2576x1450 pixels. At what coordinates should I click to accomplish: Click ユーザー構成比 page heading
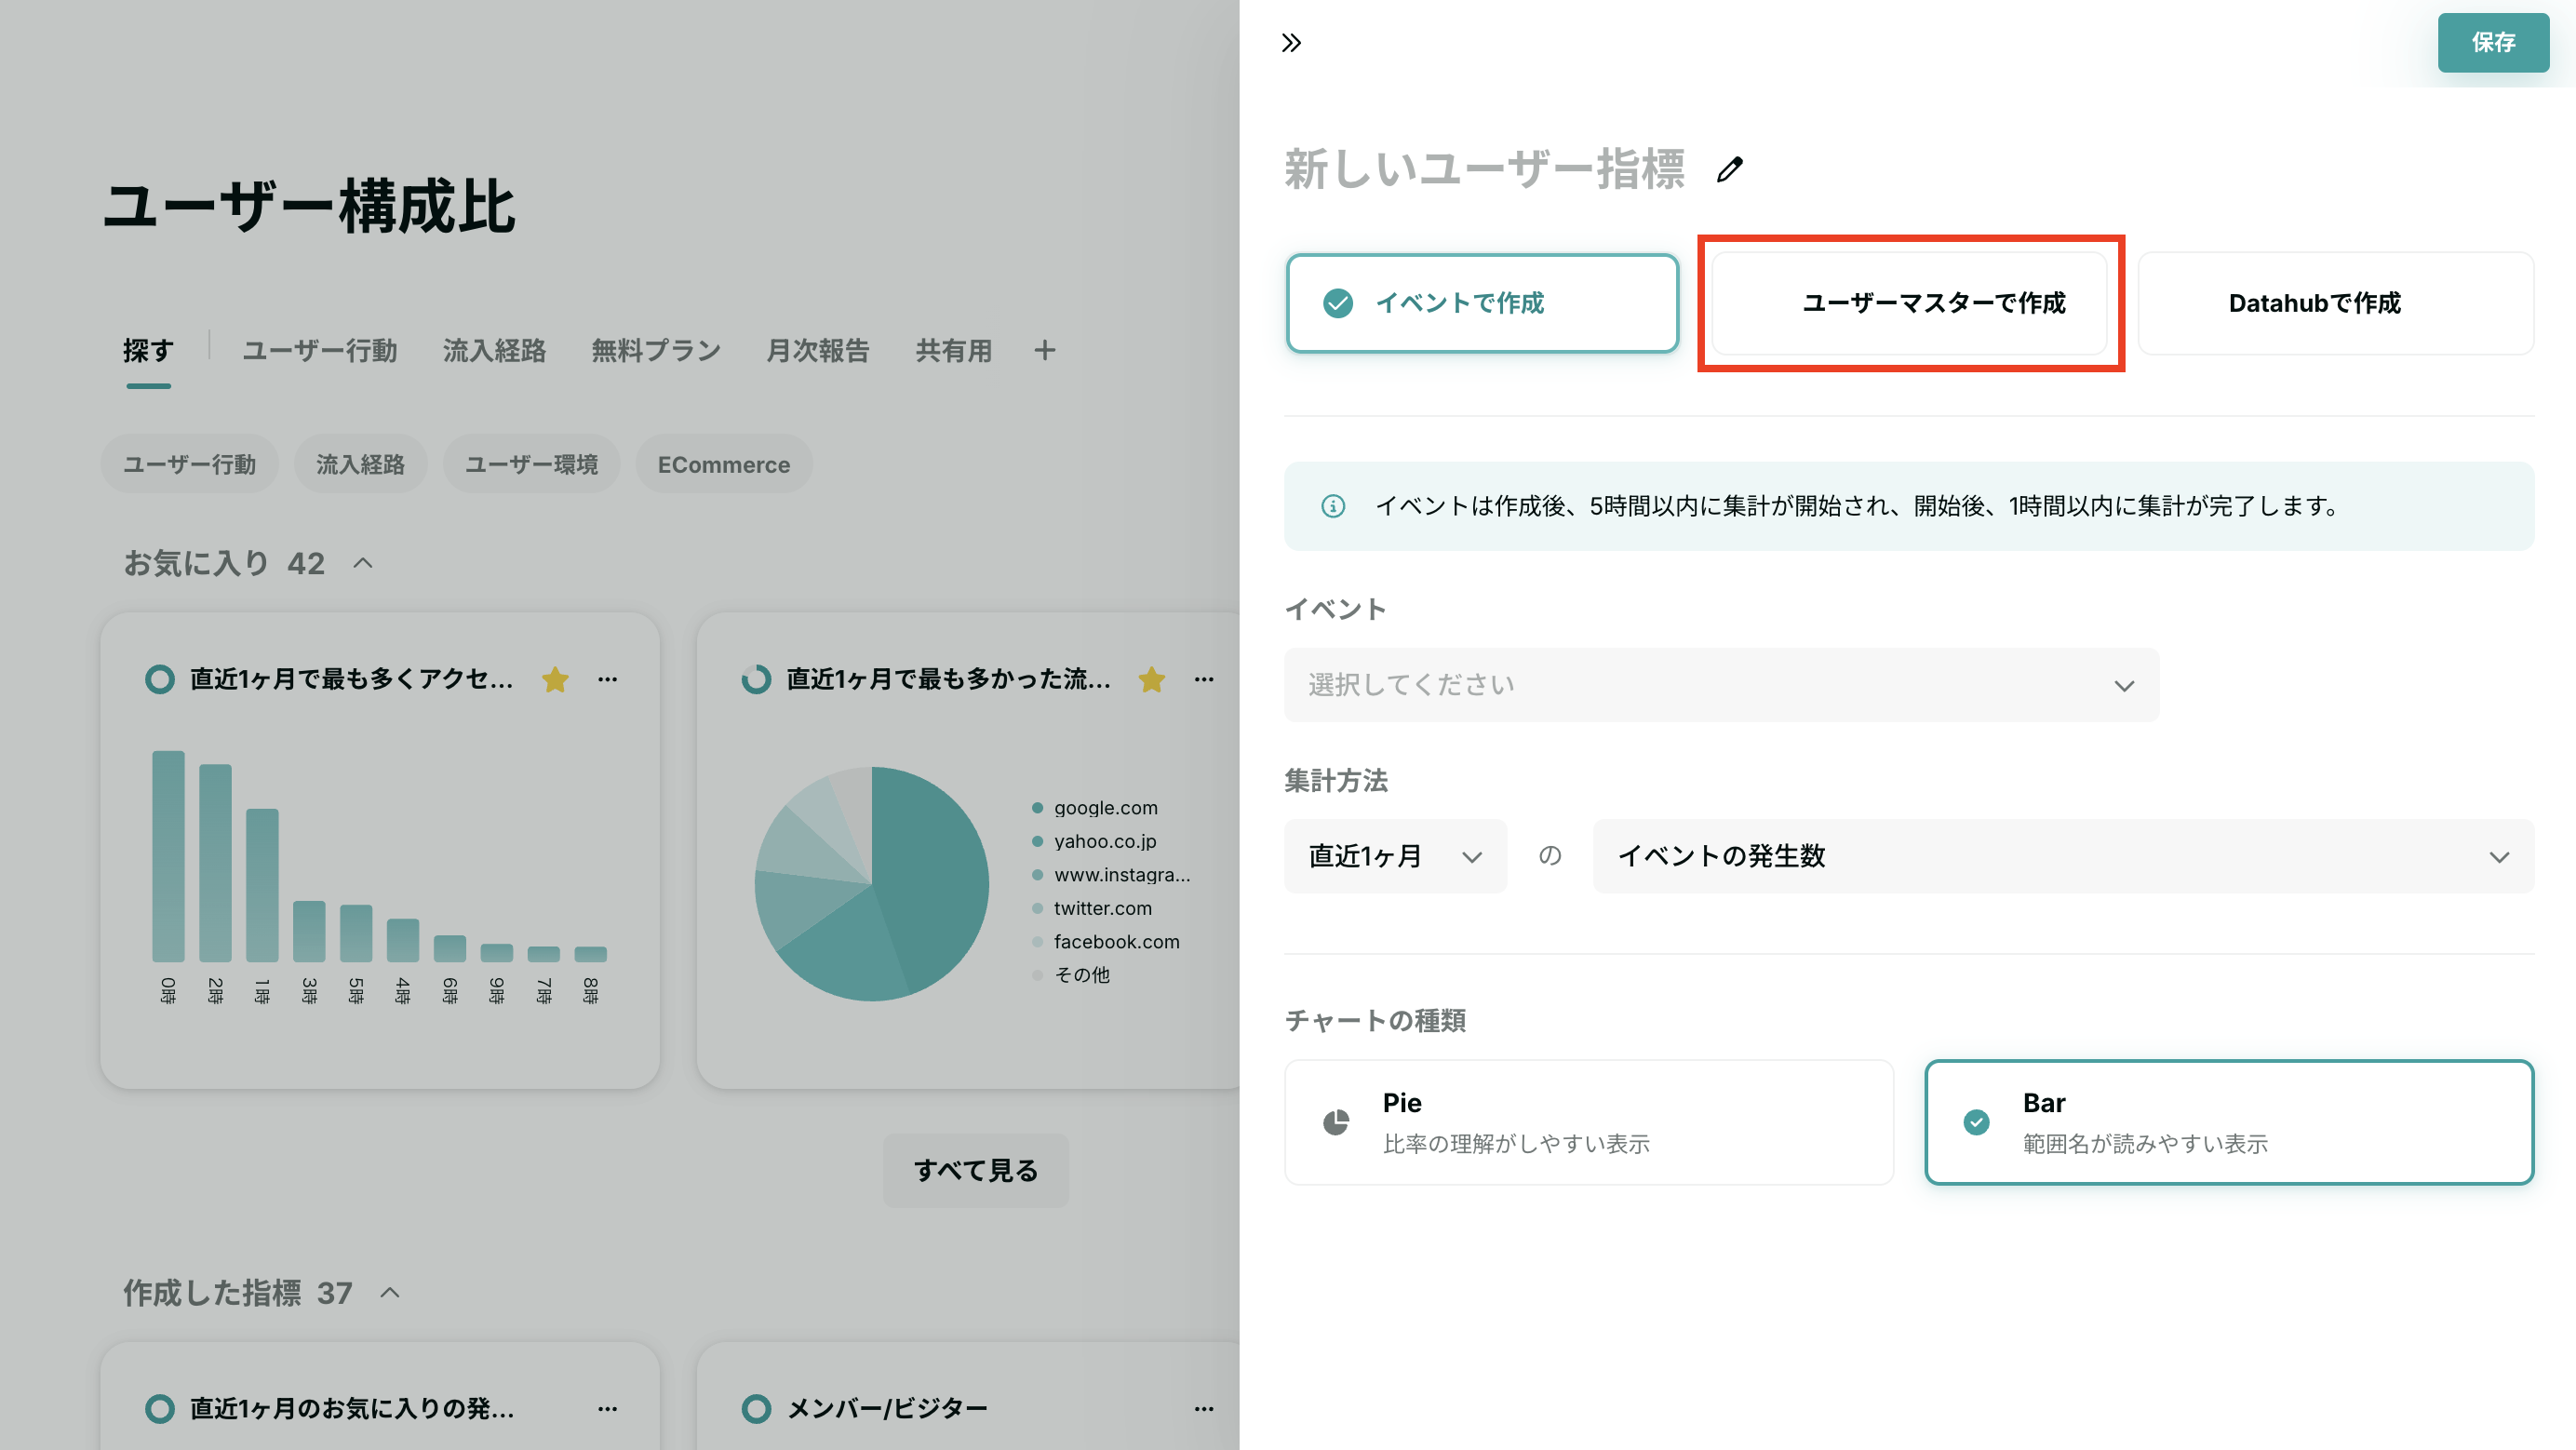pos(309,207)
